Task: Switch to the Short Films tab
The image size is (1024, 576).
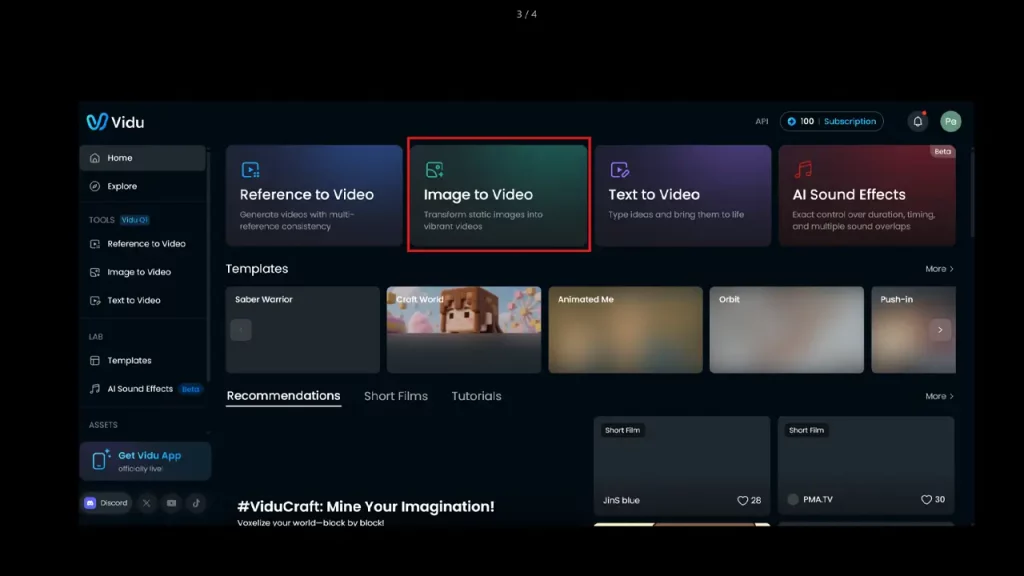Action: (396, 396)
